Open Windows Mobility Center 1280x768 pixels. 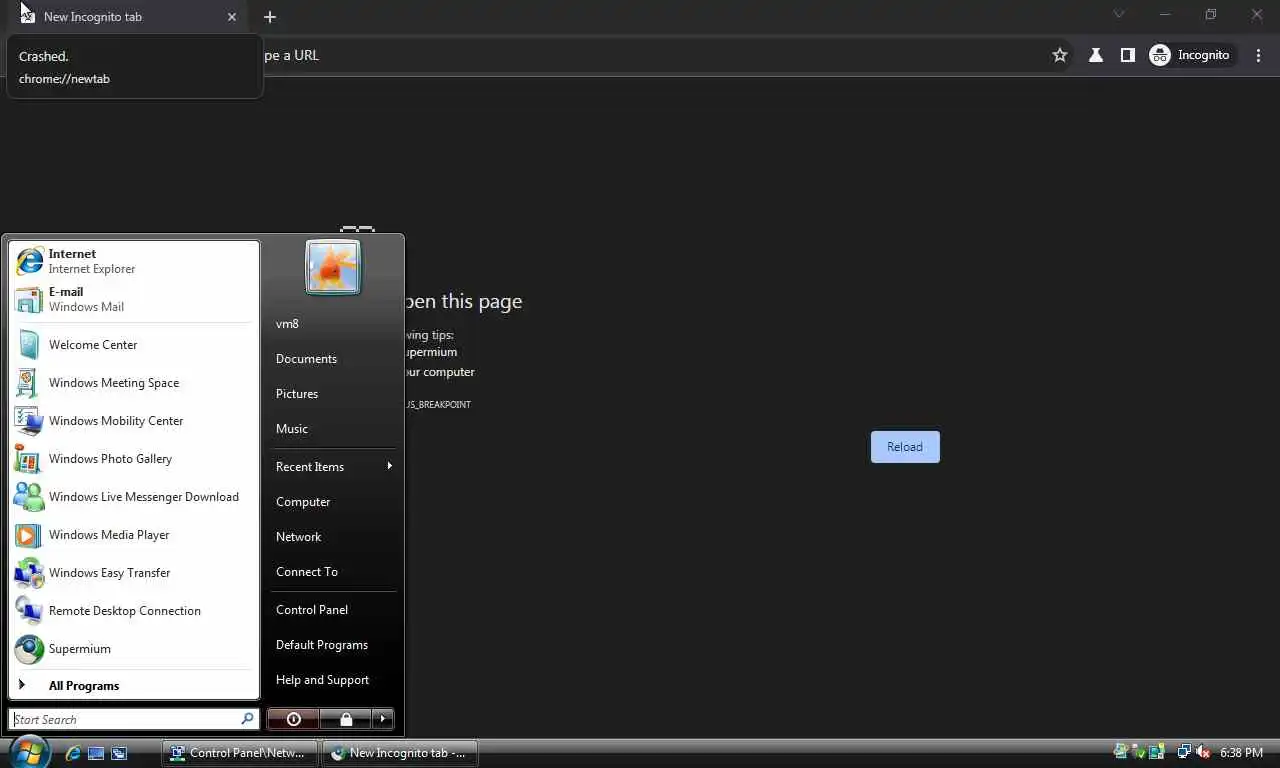pyautogui.click(x=134, y=421)
